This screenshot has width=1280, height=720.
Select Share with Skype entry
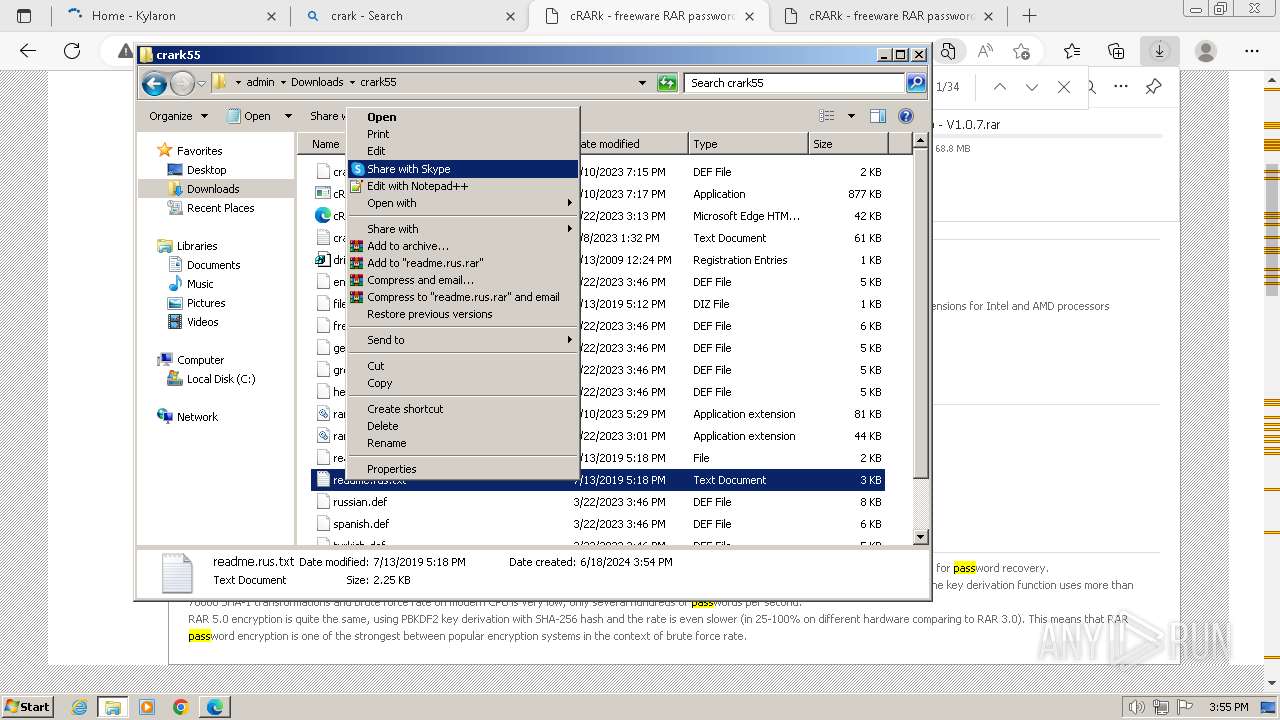[462, 169]
